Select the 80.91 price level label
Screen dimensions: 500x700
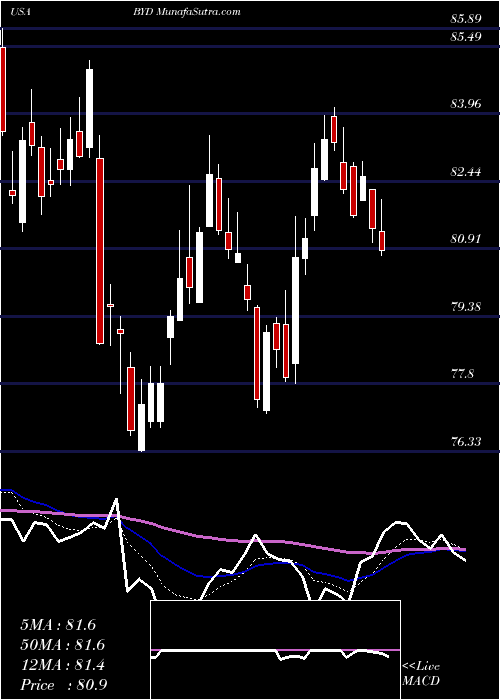point(466,239)
